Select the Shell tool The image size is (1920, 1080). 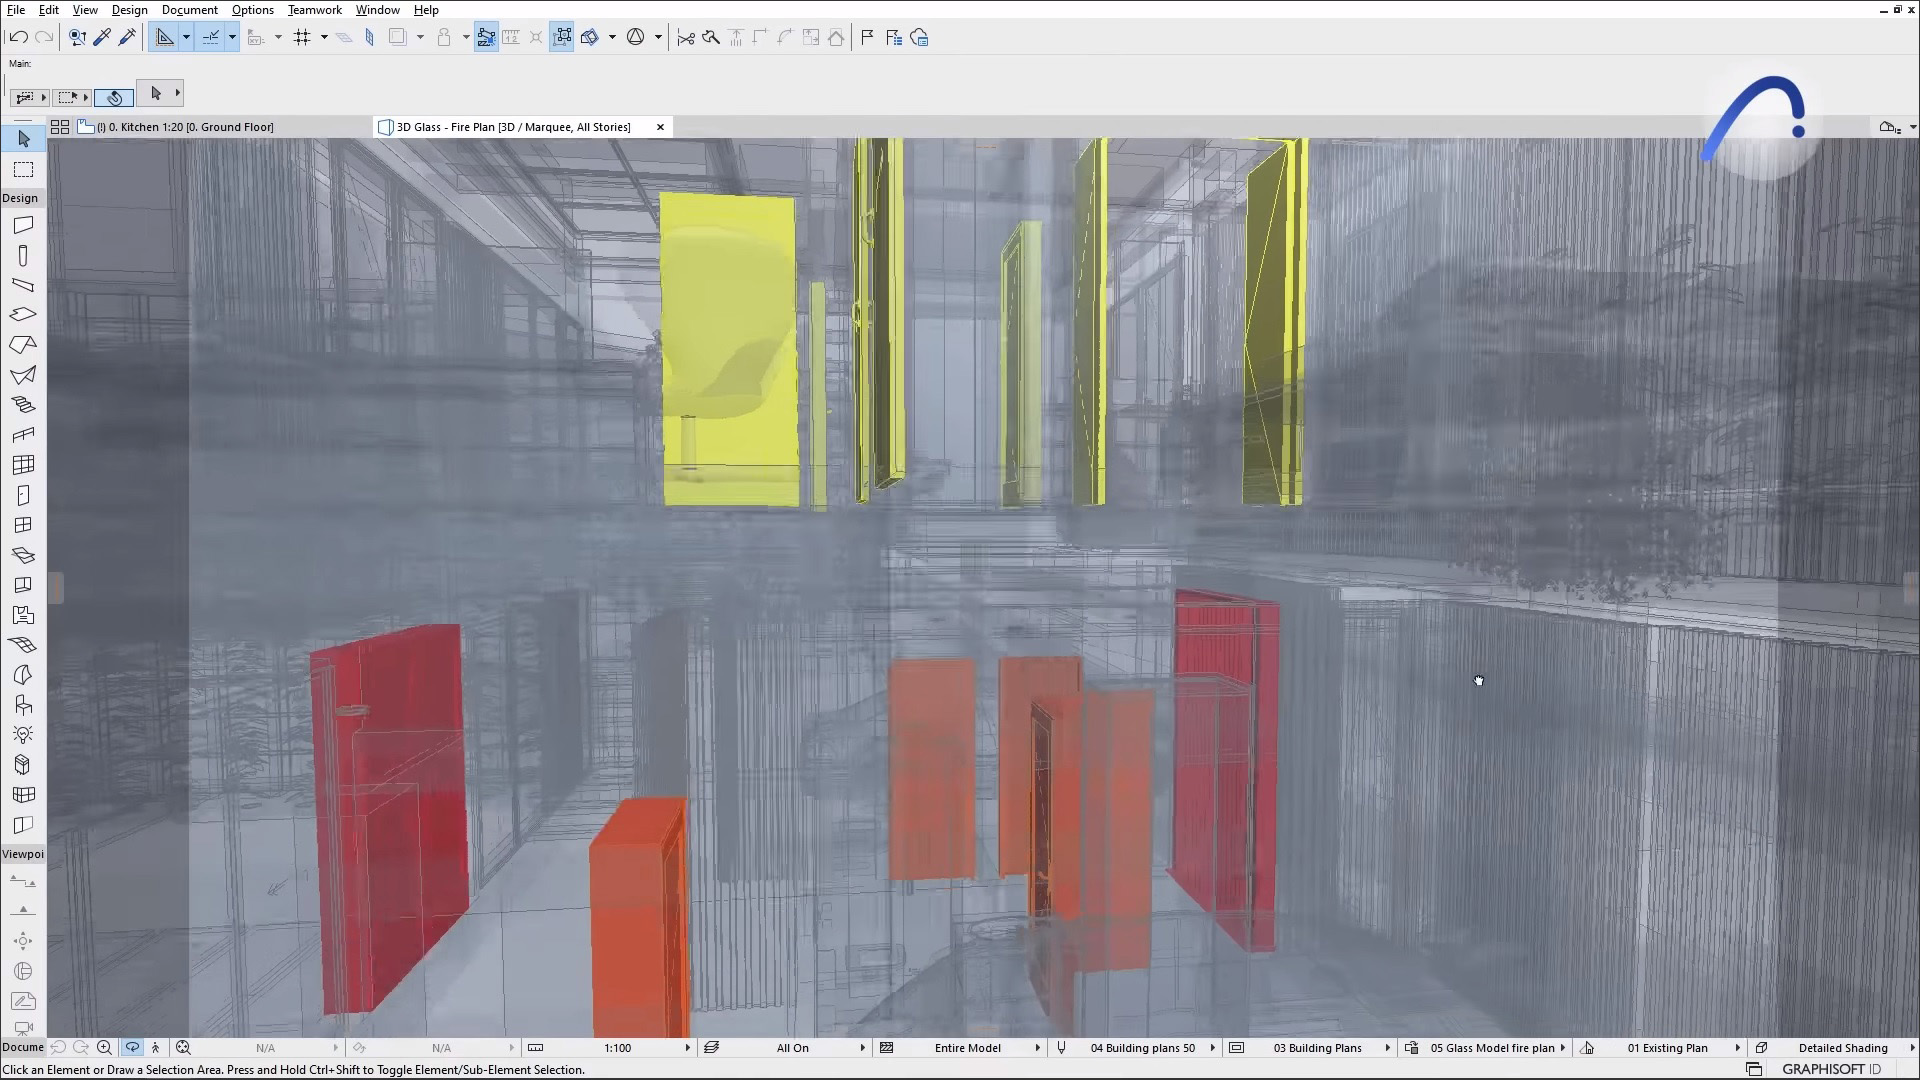point(23,375)
